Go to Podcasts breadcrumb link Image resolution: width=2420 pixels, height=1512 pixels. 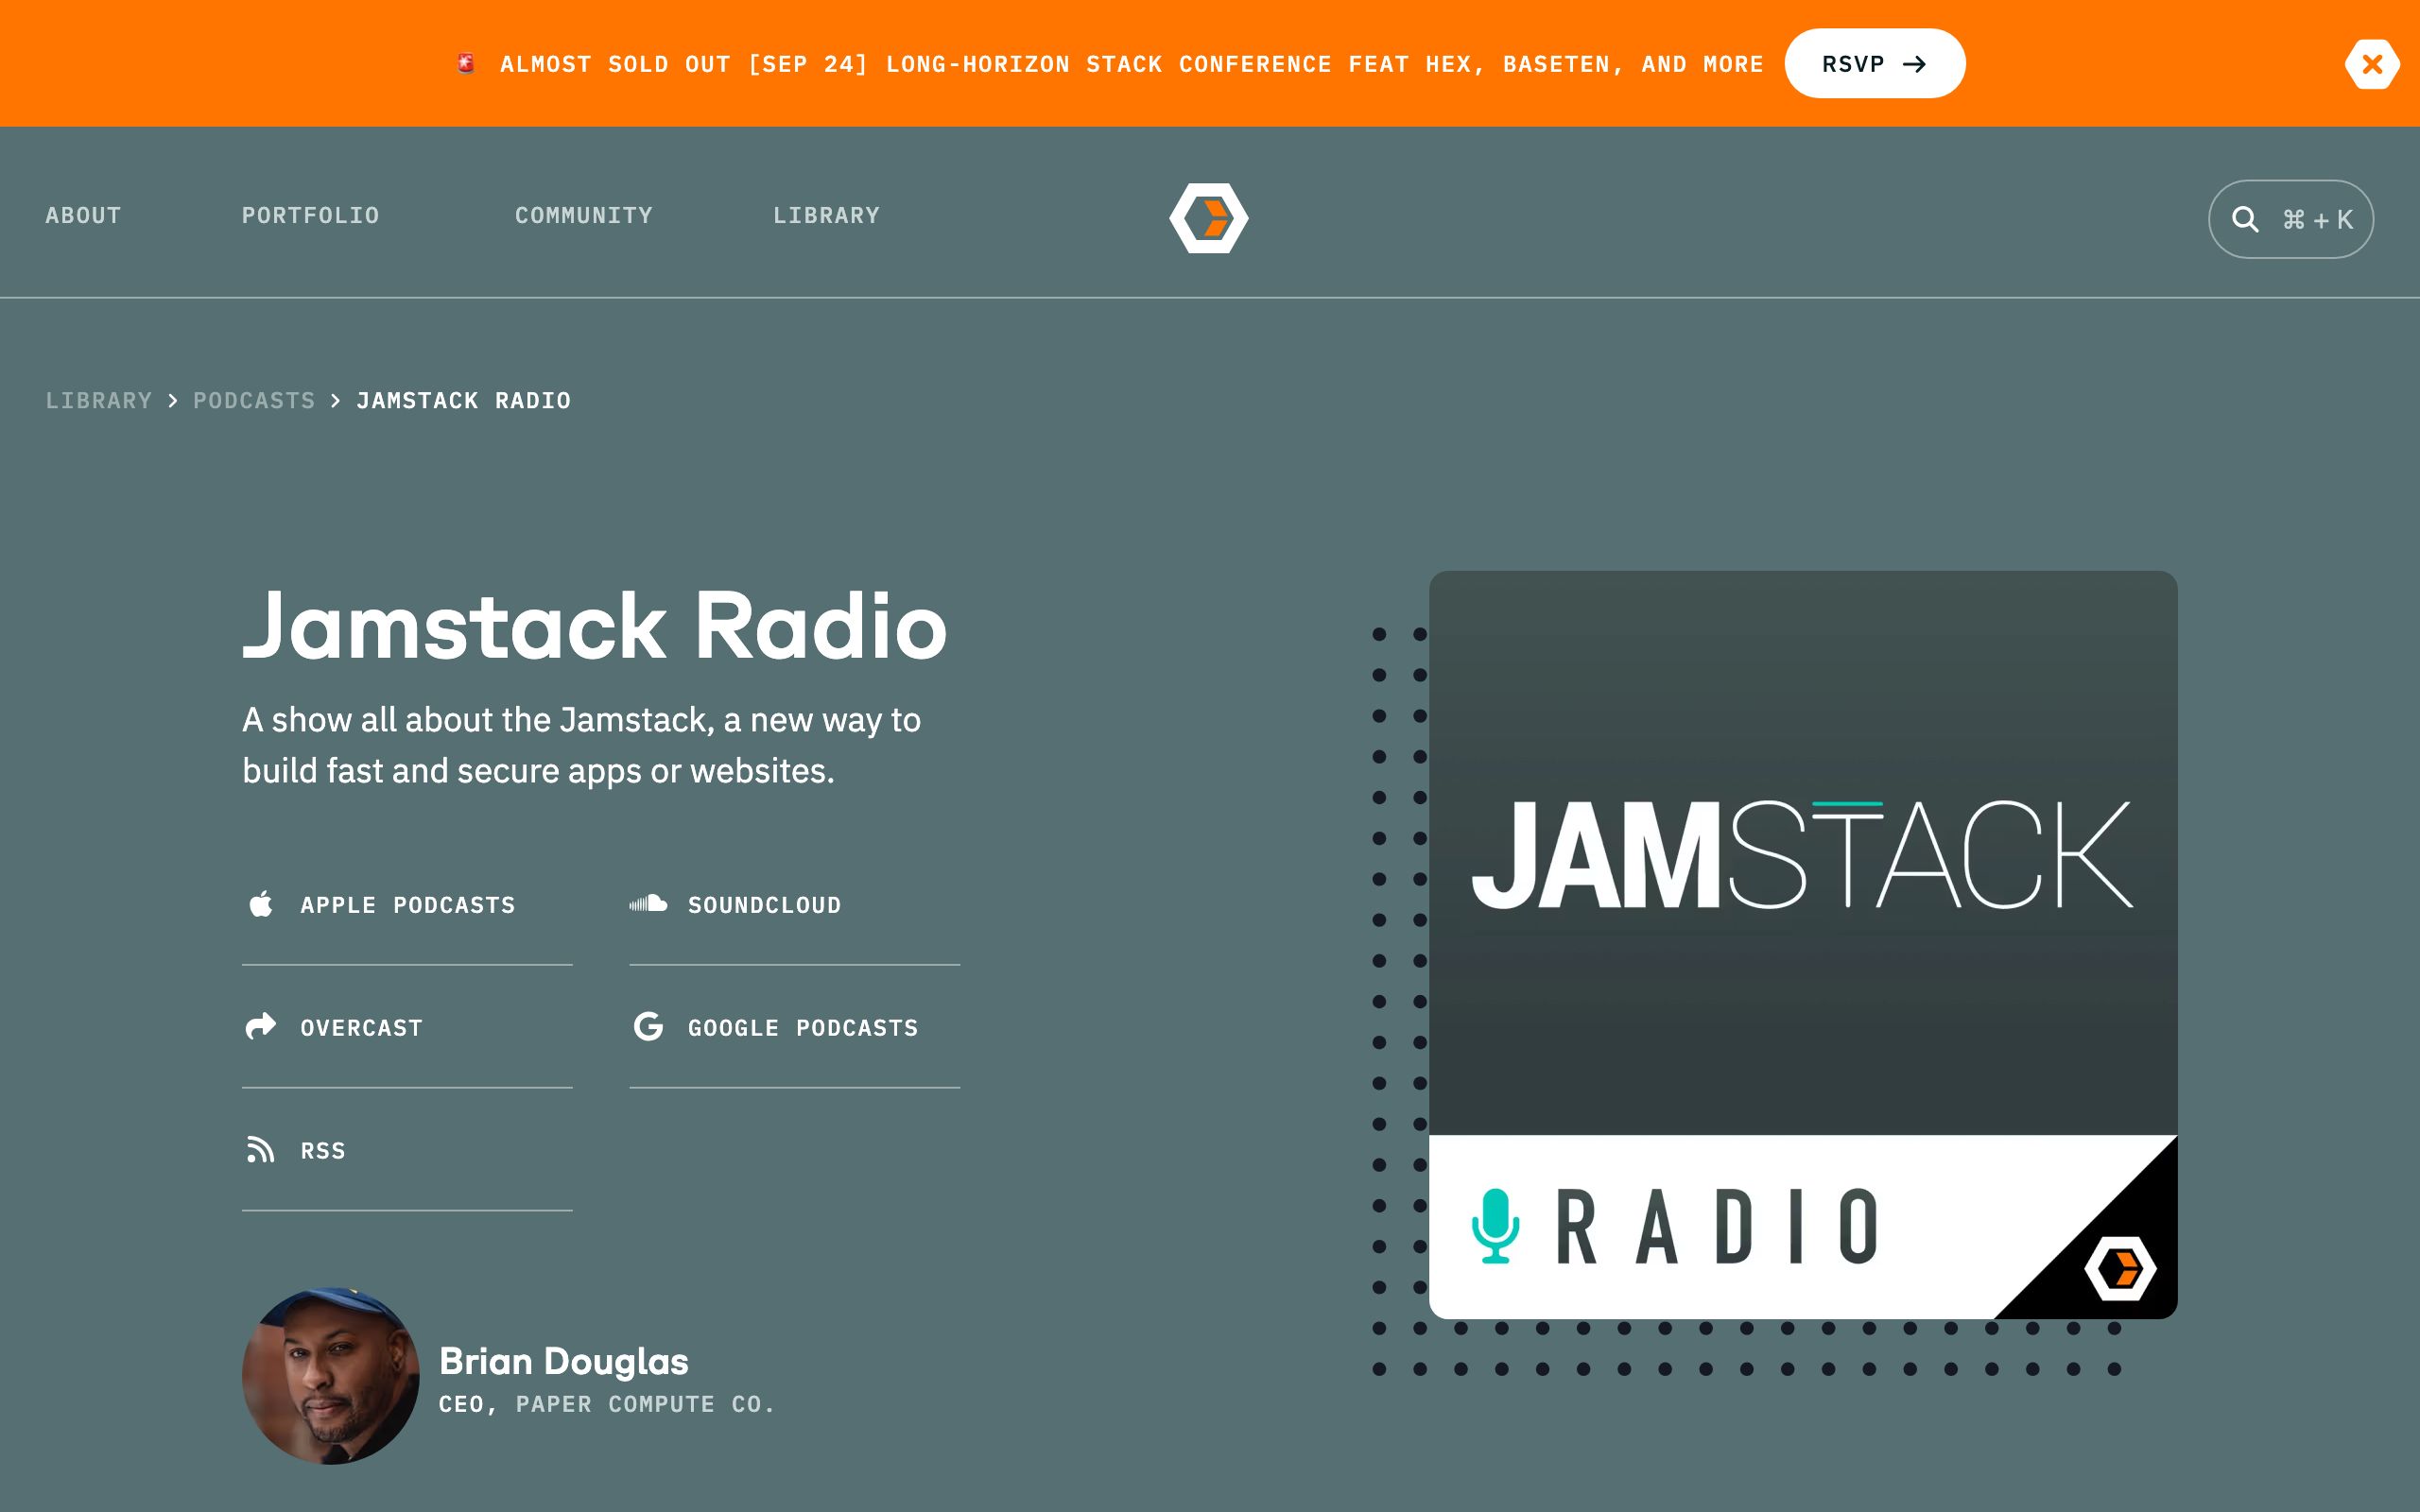click(x=254, y=400)
